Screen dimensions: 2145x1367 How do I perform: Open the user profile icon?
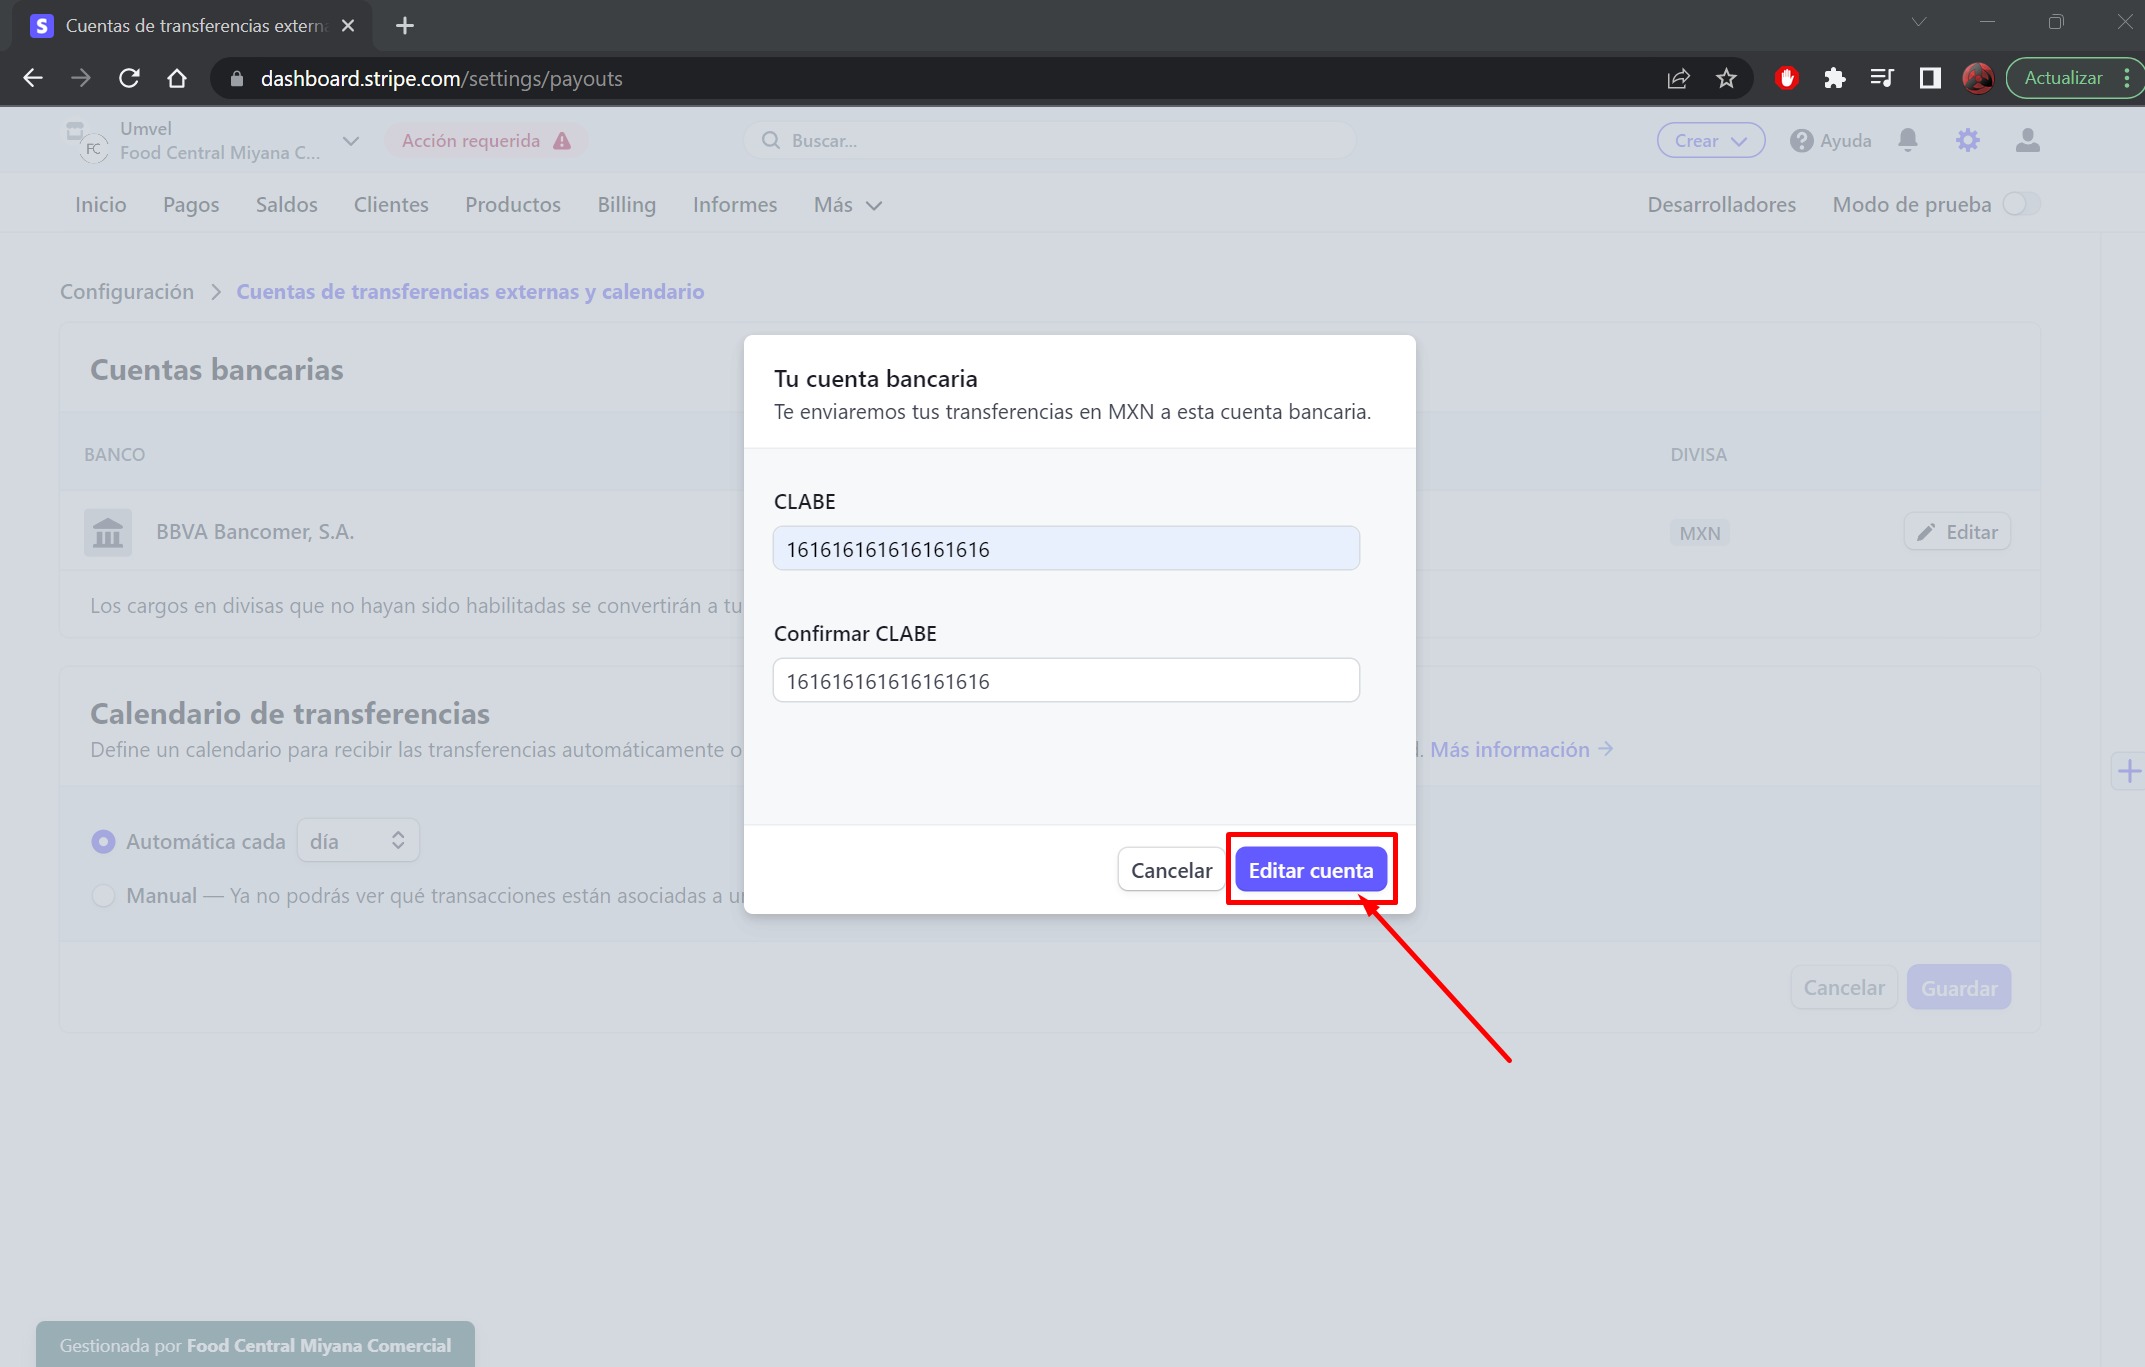coord(2027,140)
